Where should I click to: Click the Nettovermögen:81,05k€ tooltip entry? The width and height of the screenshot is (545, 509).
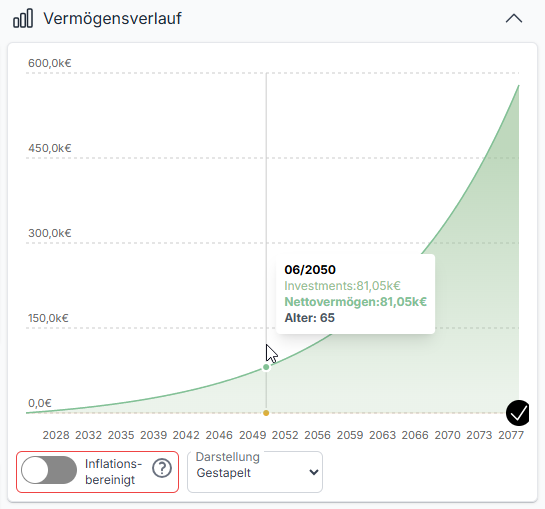tap(356, 301)
